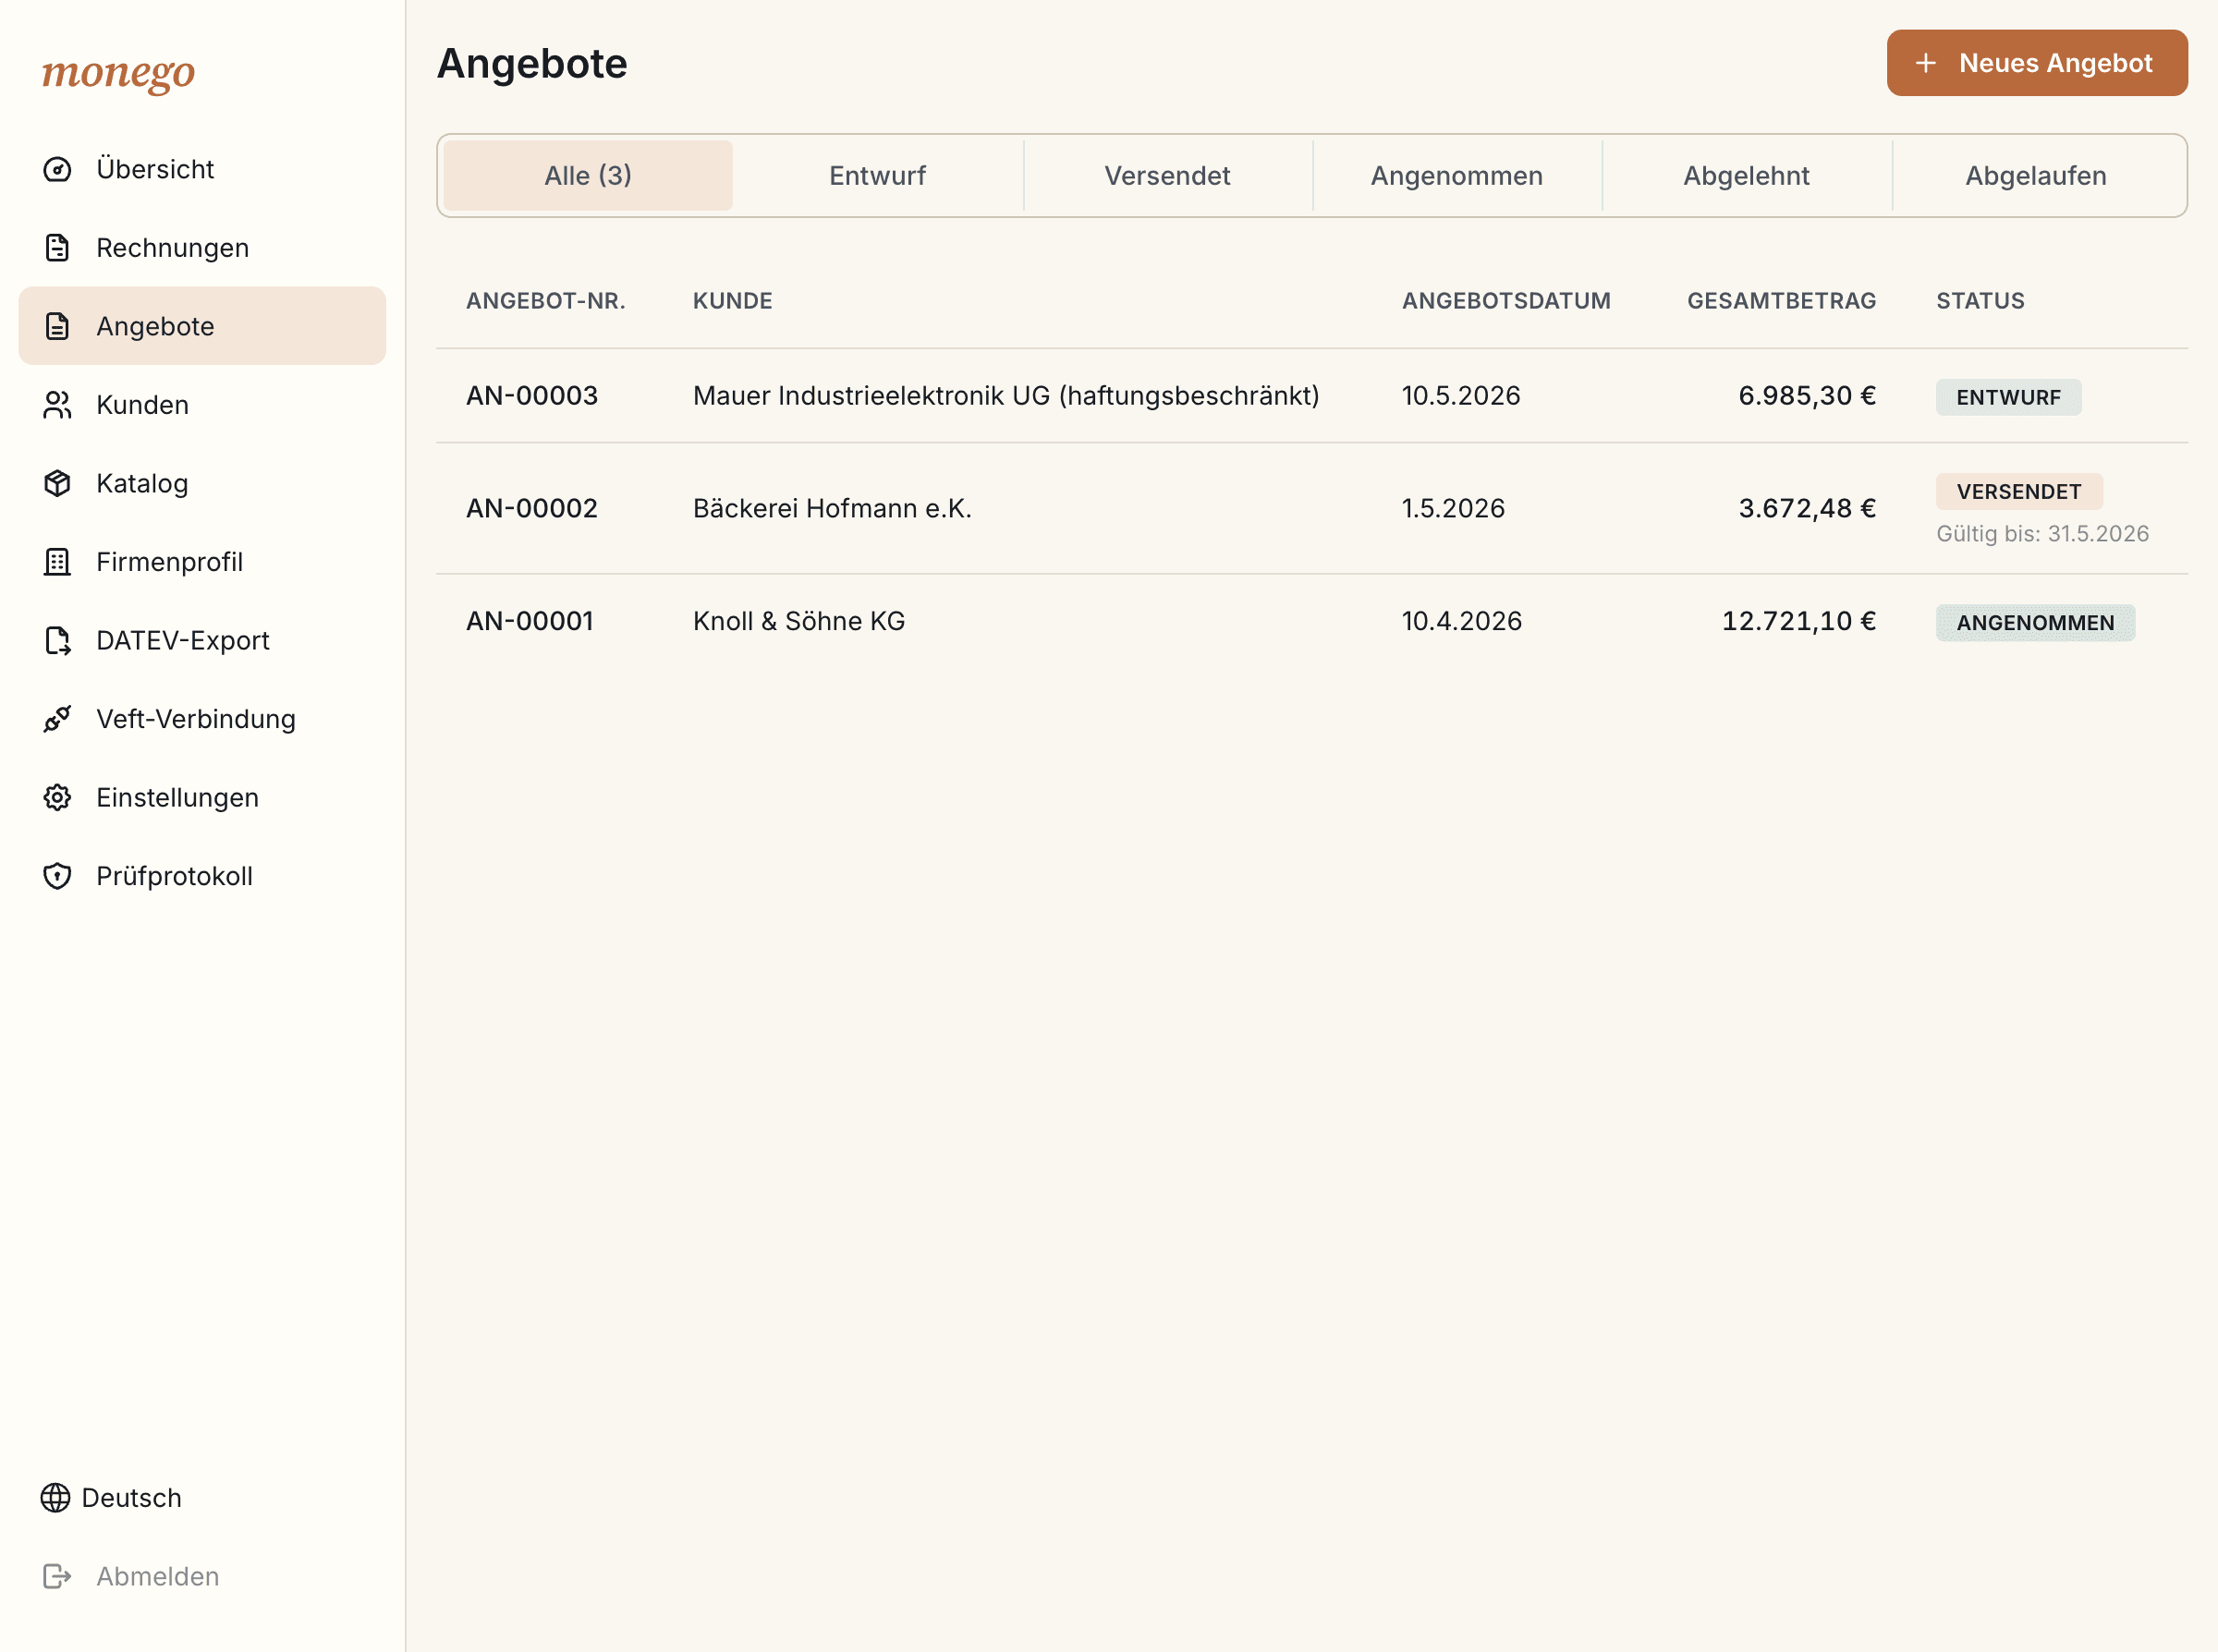Click the Prüfprotokoll shield icon

pyautogui.click(x=57, y=876)
